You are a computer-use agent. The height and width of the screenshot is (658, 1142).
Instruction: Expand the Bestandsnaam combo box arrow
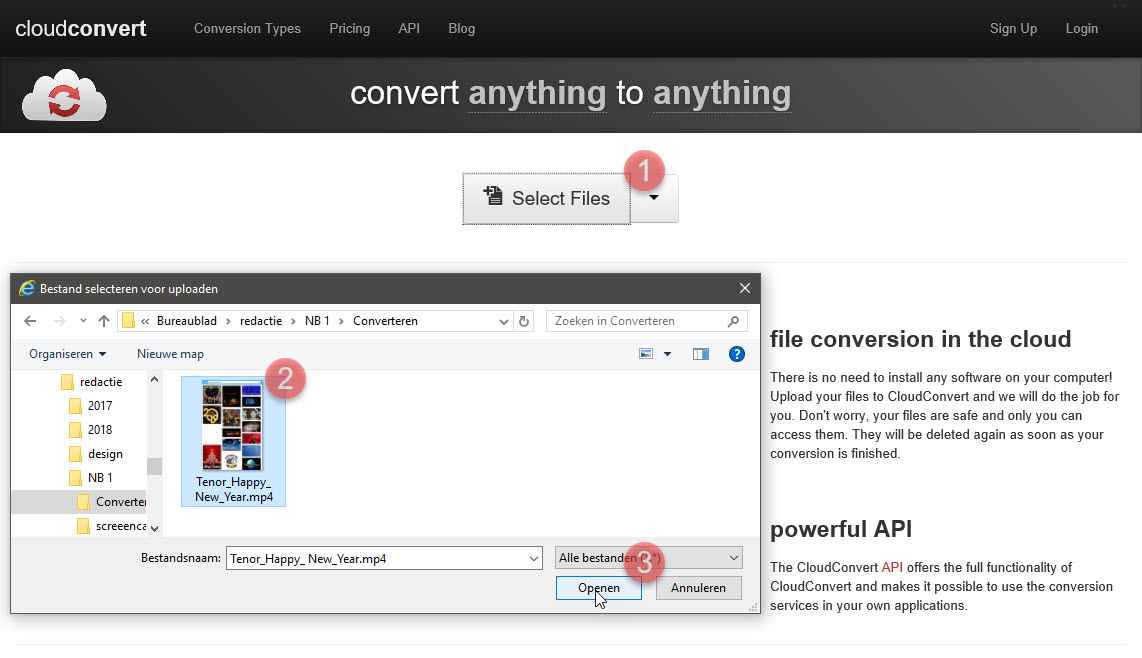533,558
